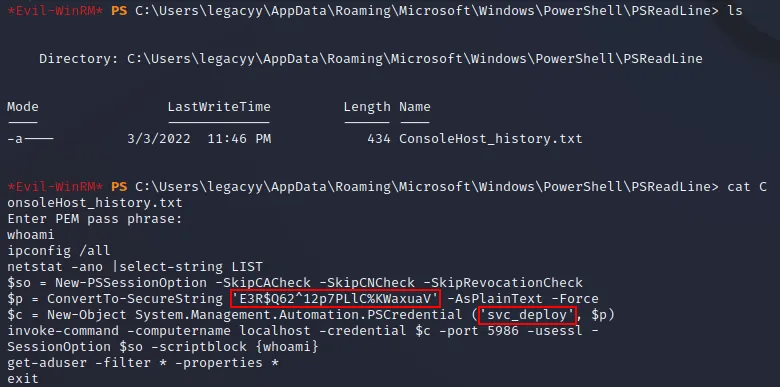Click the Name column header
The height and width of the screenshot is (387, 780).
coord(415,107)
